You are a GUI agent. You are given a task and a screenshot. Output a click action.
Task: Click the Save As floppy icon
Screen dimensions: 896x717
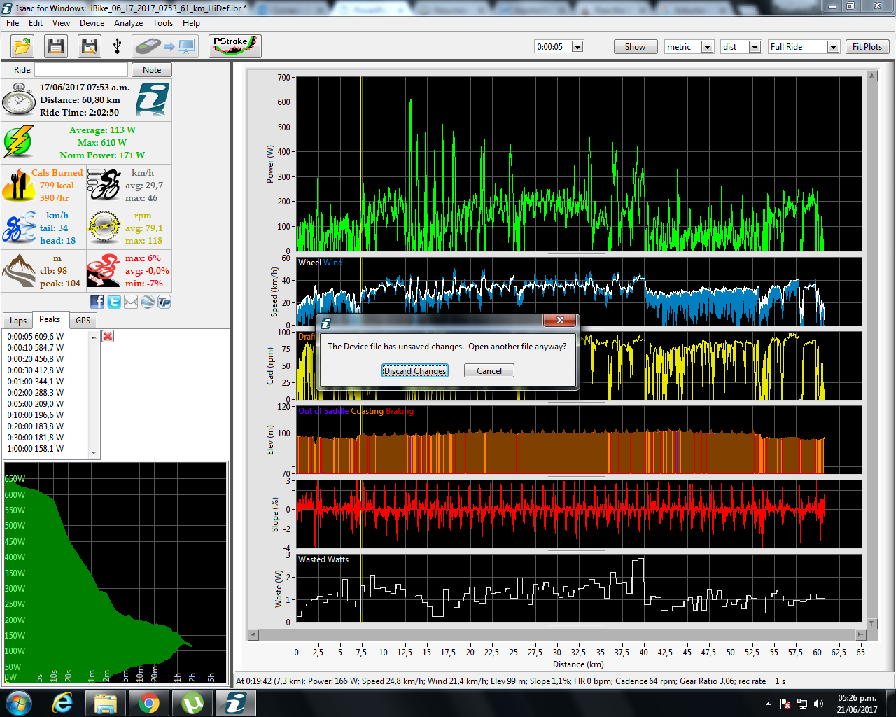coord(90,46)
